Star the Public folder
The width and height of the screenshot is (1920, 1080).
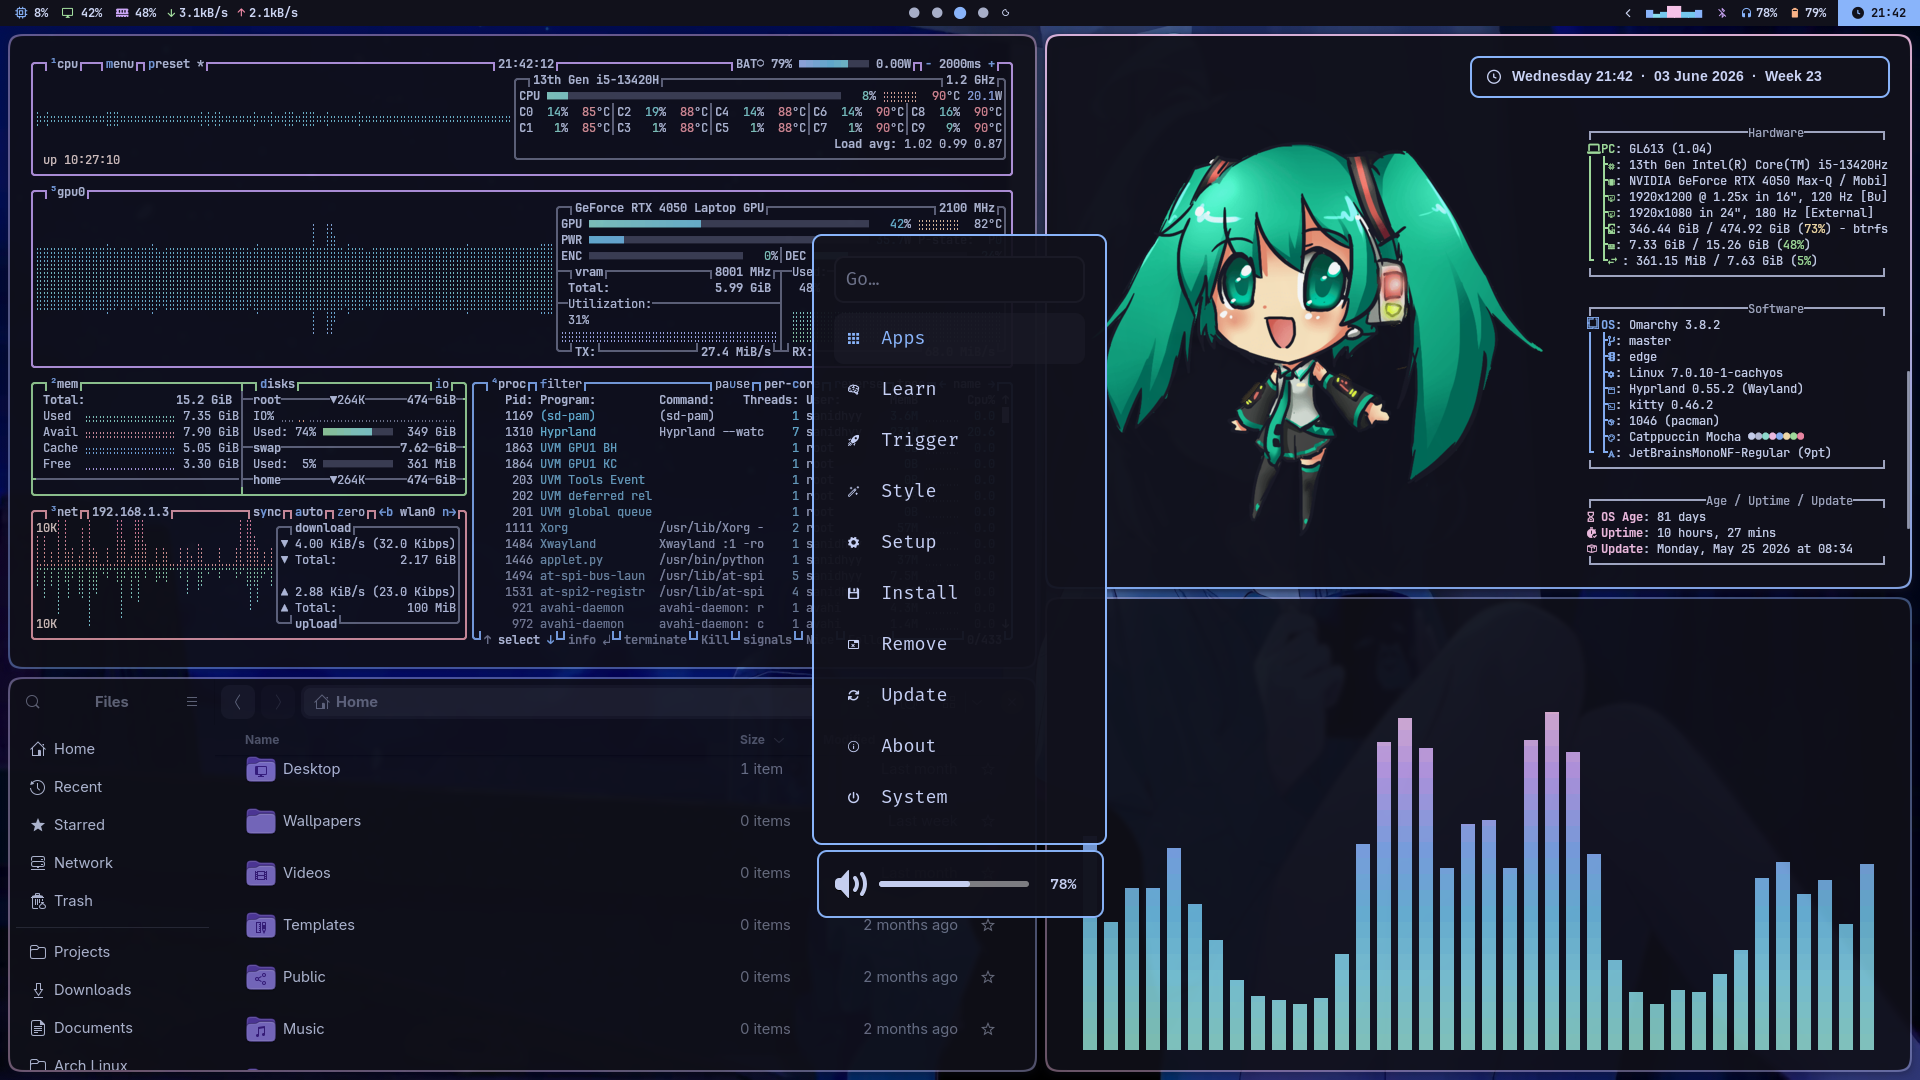(988, 977)
